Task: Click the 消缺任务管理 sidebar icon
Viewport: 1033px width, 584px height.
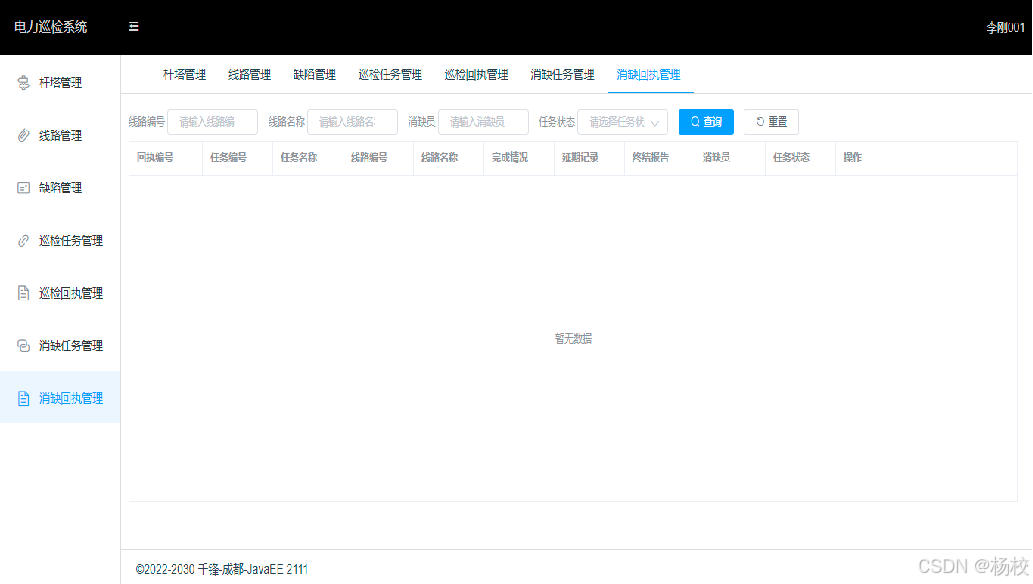Action: [25, 345]
